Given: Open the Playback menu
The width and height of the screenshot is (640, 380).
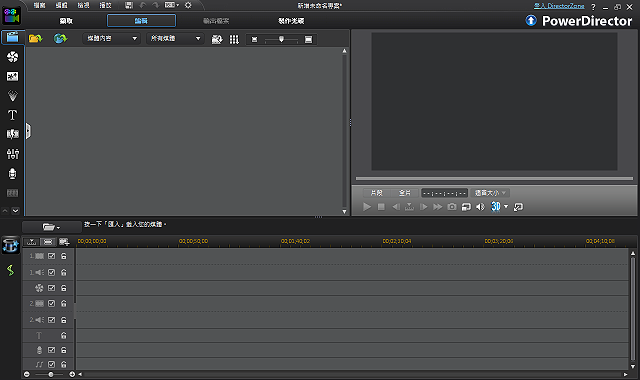Looking at the screenshot, I should point(106,5).
